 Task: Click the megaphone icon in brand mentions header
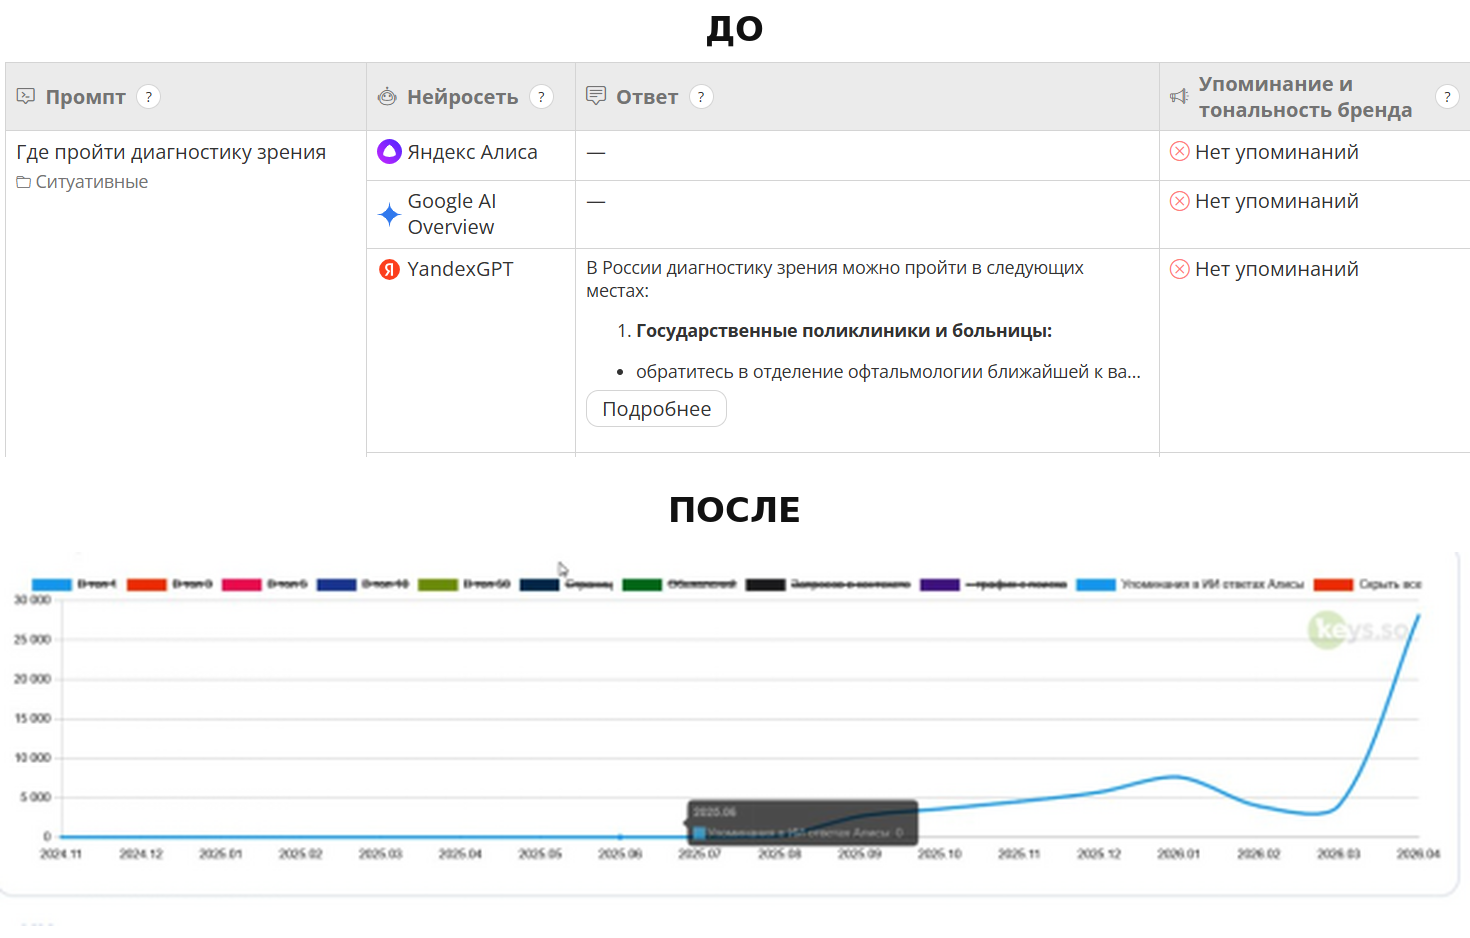click(x=1179, y=96)
